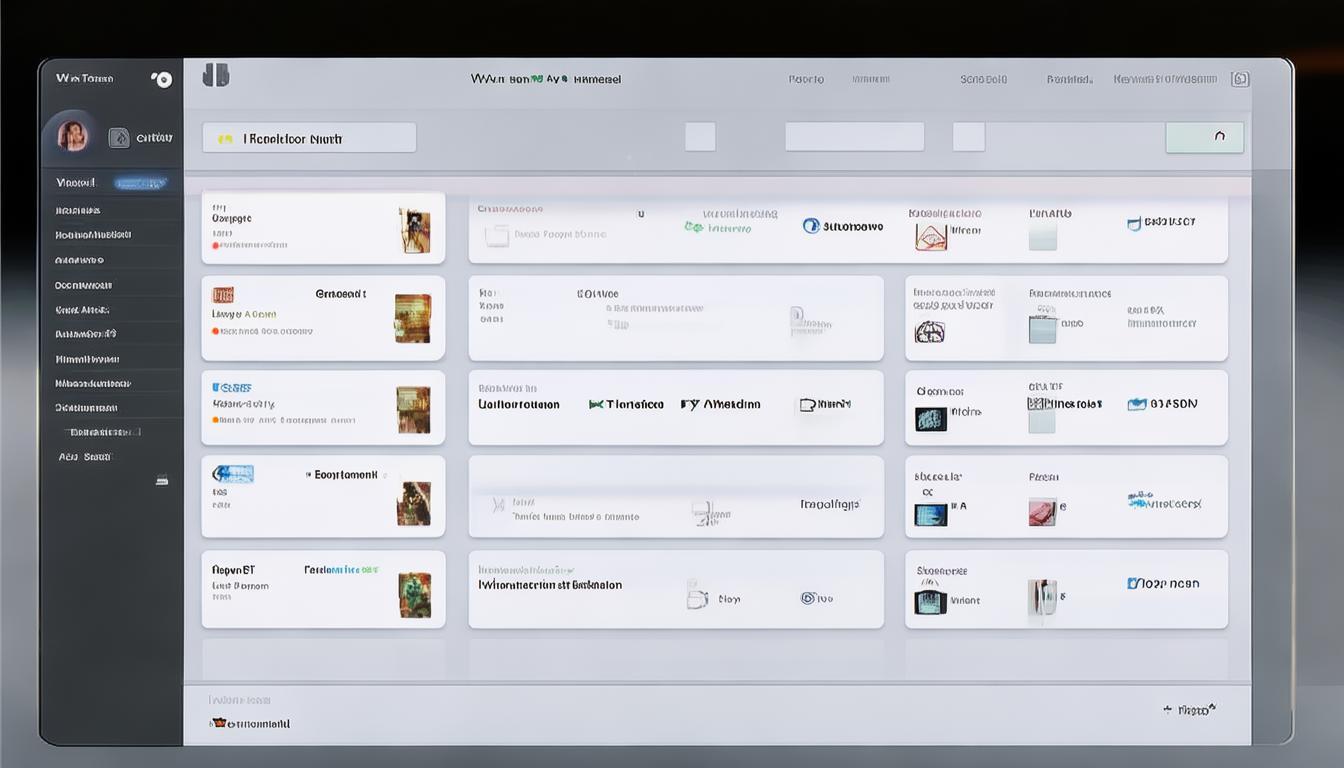The width and height of the screenshot is (1344, 768).
Task: Click the orange tag icon in the second left card
Action: [223, 295]
